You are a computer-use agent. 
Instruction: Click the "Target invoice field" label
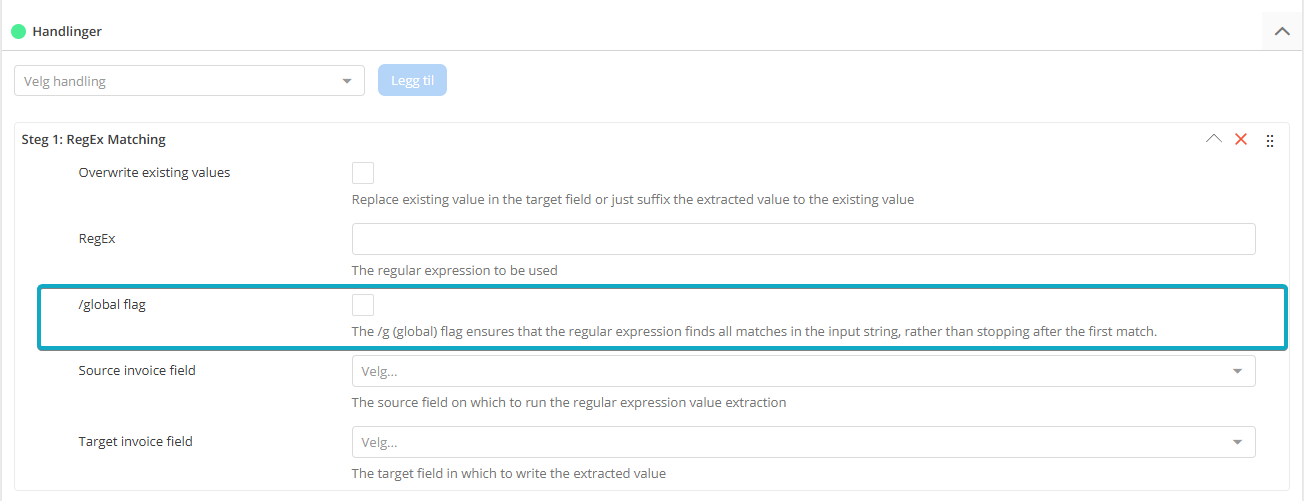pos(136,441)
